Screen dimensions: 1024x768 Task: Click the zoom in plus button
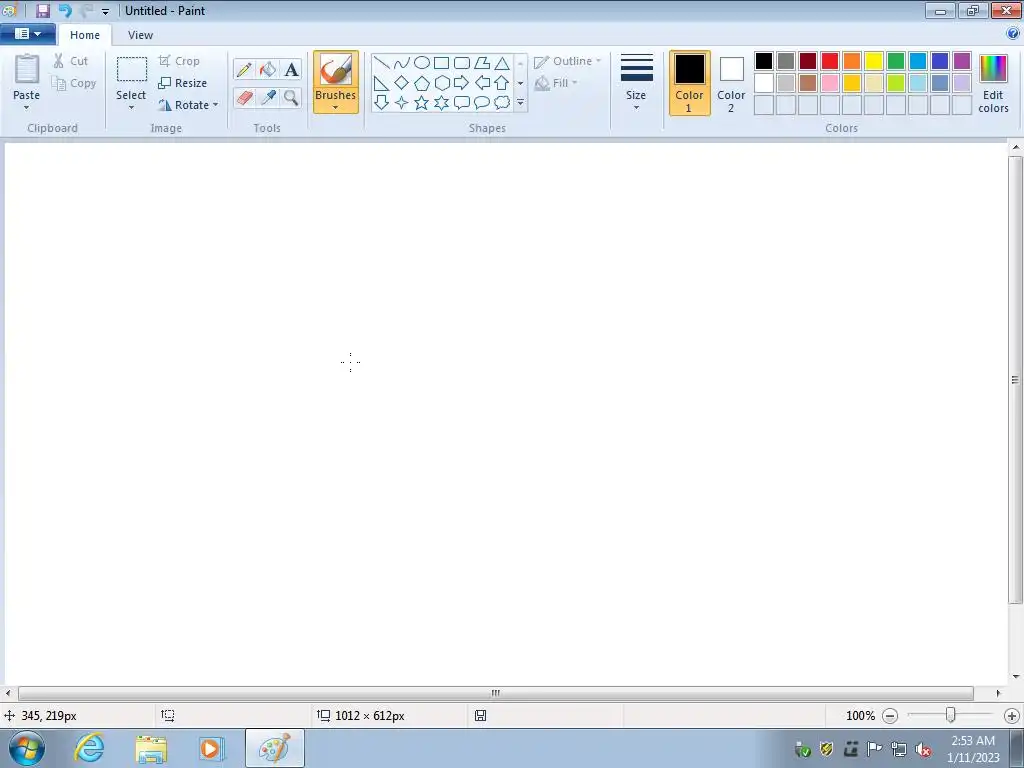[x=1012, y=716]
